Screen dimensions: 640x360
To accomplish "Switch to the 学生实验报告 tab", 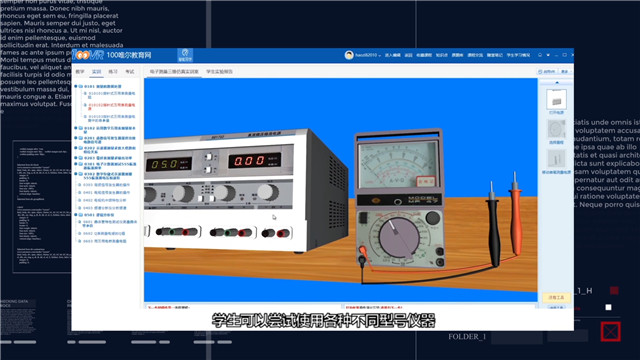I will (220, 71).
